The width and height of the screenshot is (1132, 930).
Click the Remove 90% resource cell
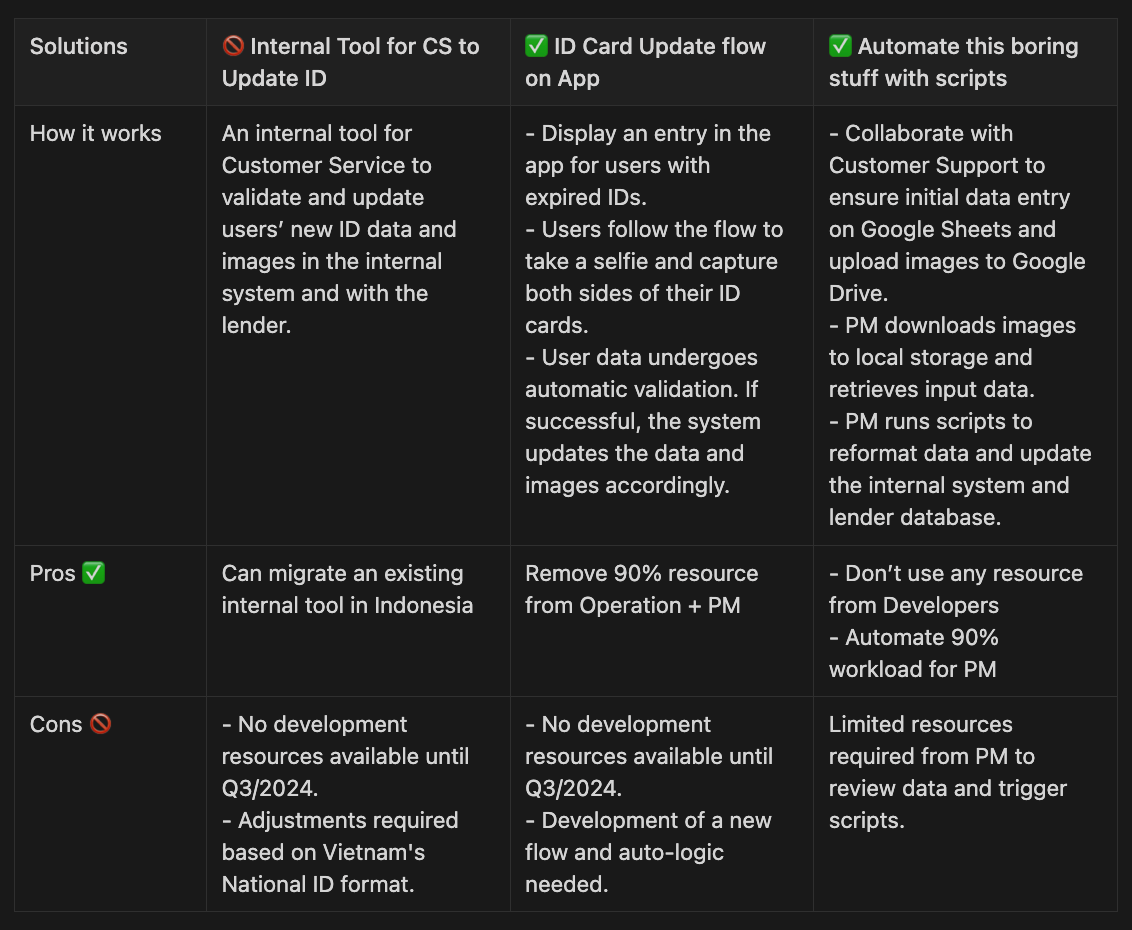662,621
